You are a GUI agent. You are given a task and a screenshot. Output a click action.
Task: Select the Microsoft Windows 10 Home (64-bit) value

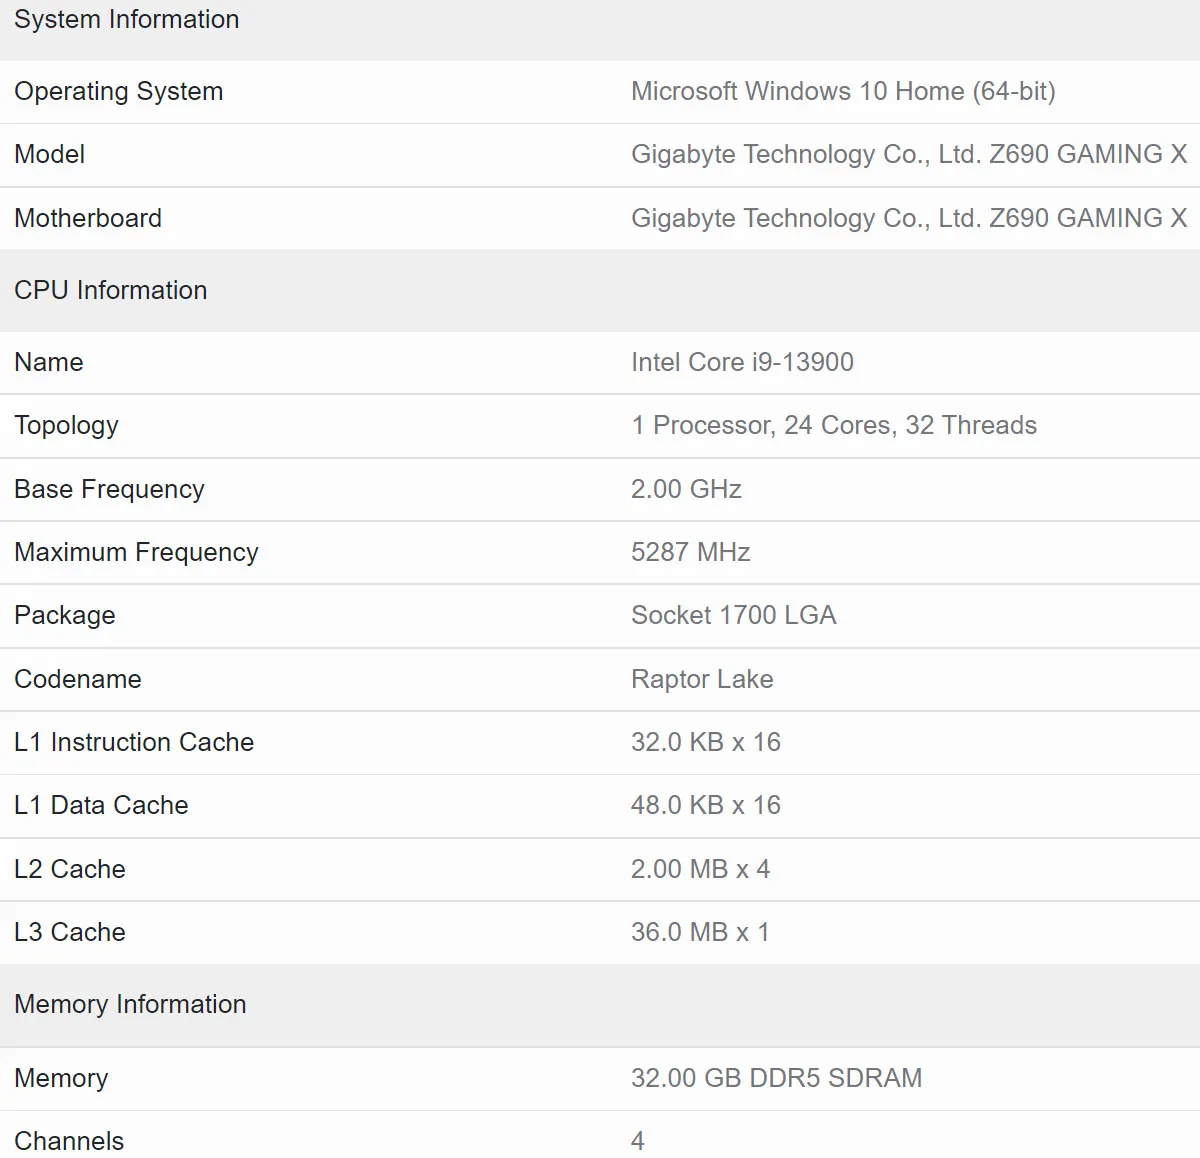click(x=843, y=91)
